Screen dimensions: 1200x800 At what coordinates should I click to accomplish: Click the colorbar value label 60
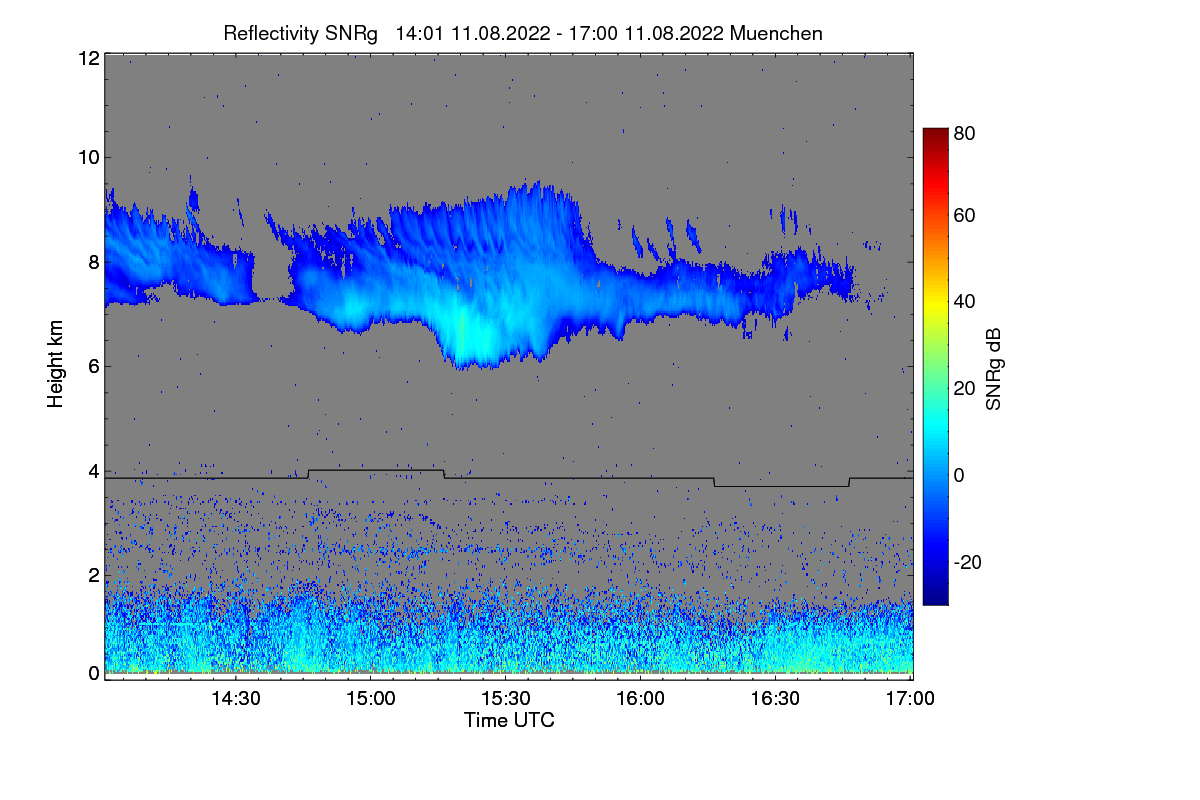tap(965, 215)
